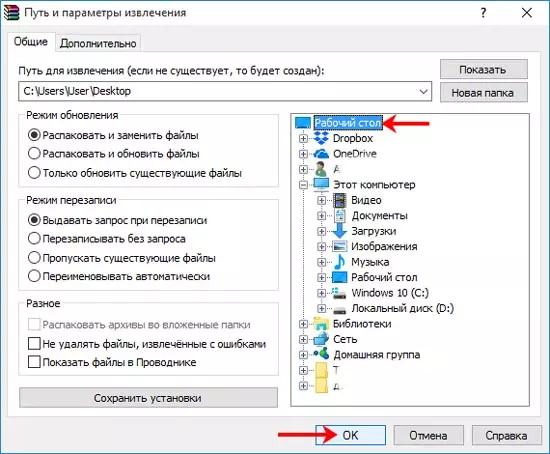This screenshot has width=550, height=454.
Task: Select Изображения label in tree
Action: coord(384,246)
